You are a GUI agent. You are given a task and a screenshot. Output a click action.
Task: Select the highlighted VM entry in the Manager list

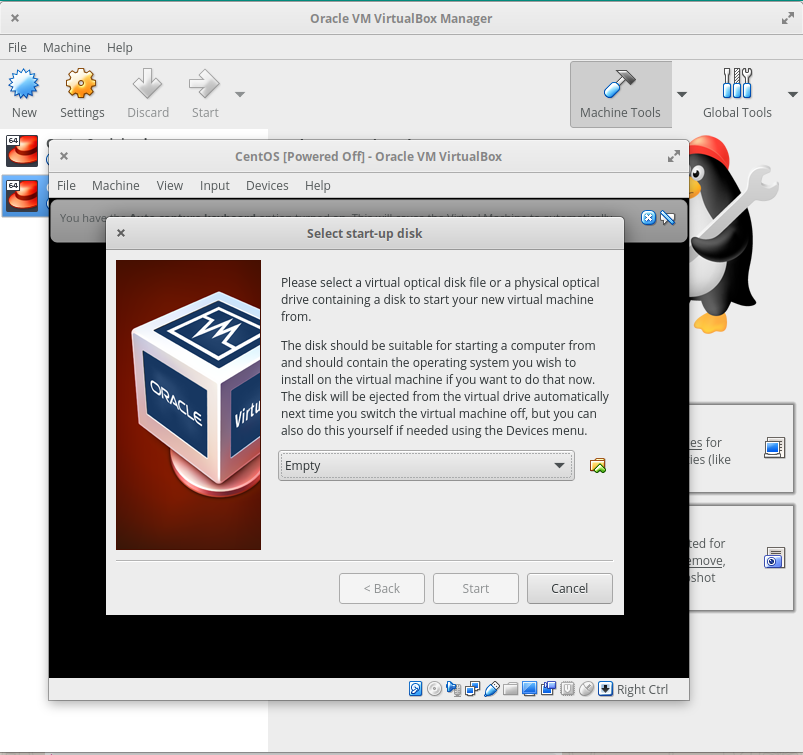click(x=25, y=196)
